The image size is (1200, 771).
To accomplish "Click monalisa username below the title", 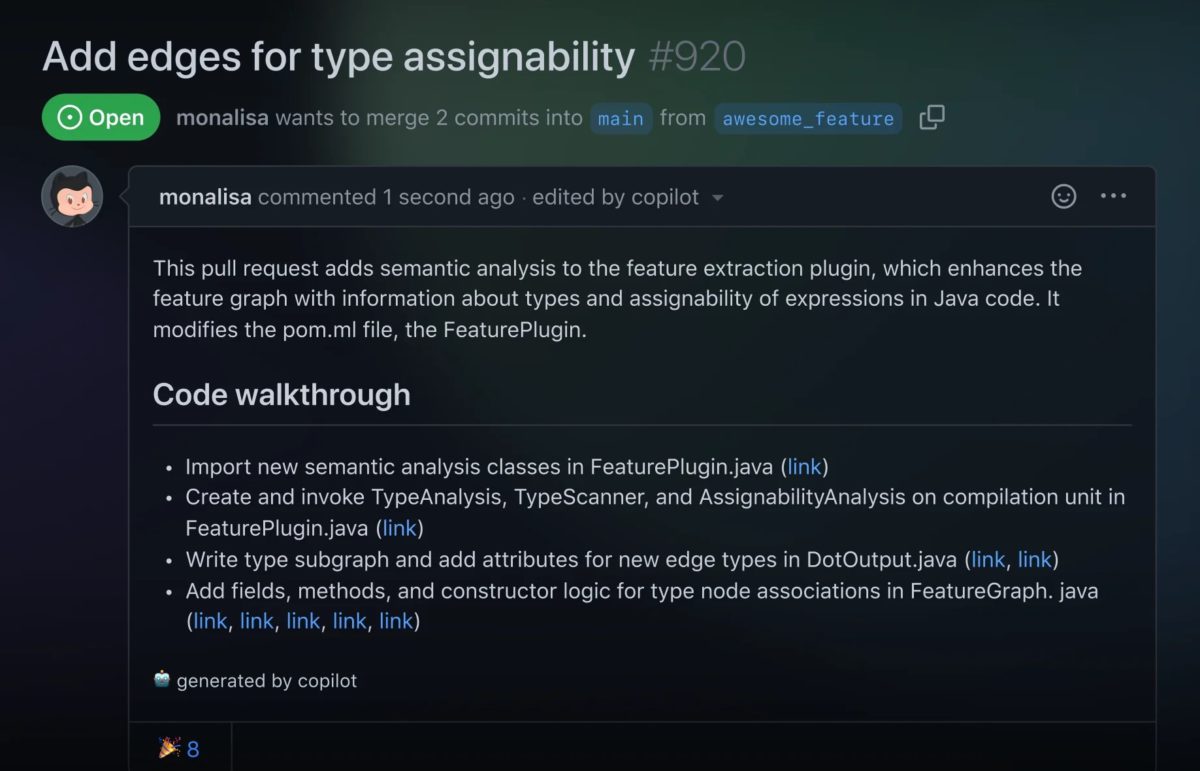I will coord(222,118).
